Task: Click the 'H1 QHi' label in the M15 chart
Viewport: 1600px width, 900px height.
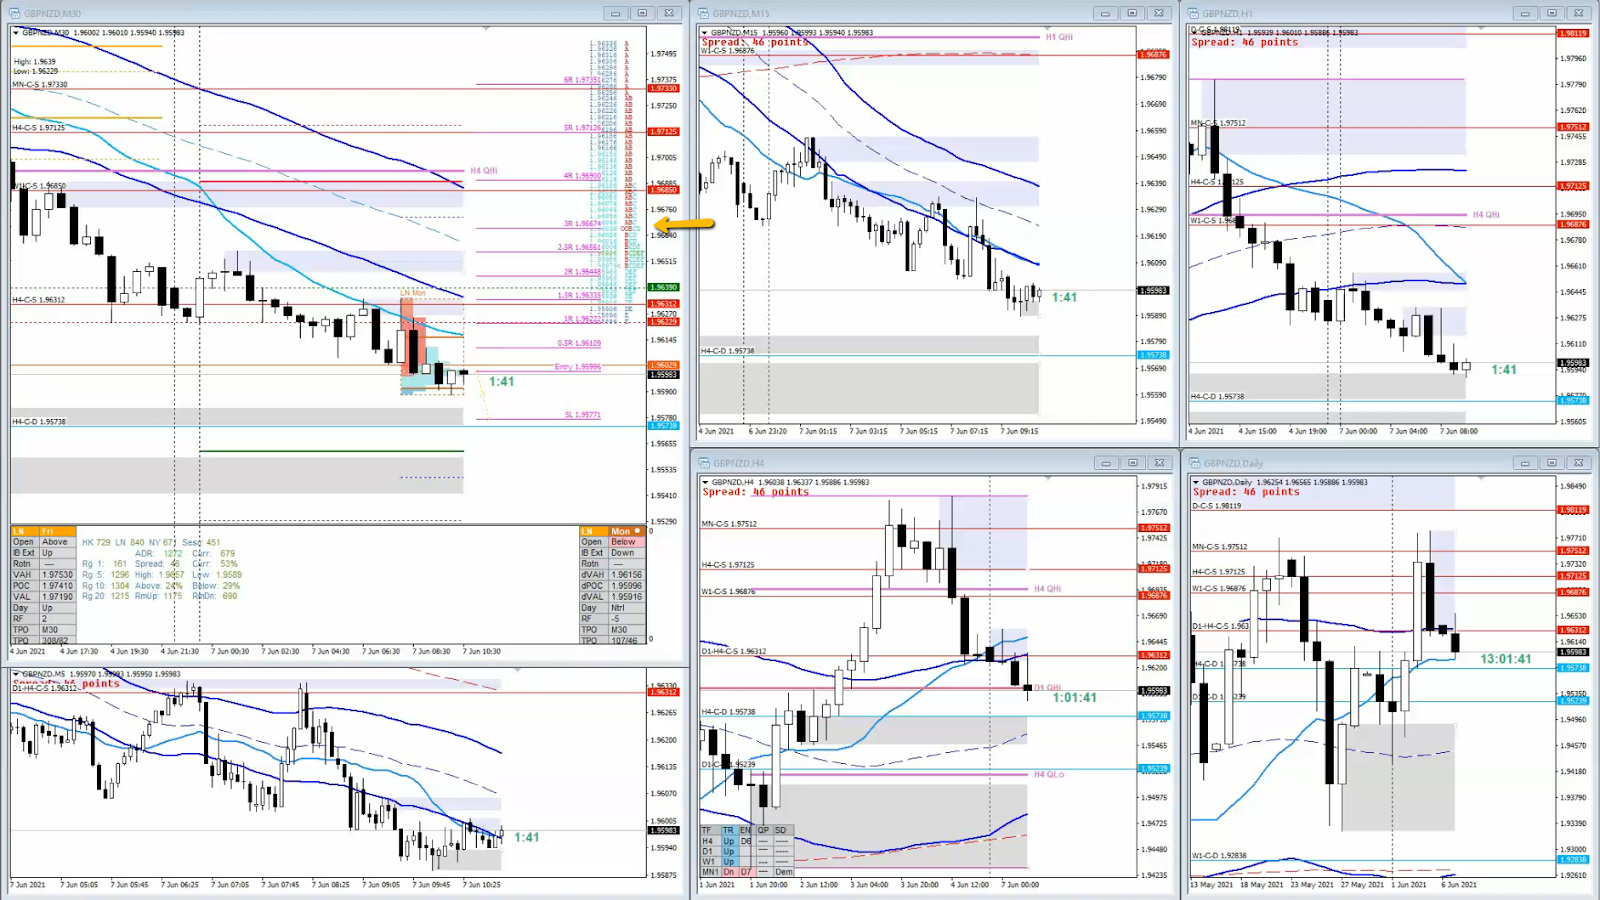Action: pyautogui.click(x=1059, y=37)
